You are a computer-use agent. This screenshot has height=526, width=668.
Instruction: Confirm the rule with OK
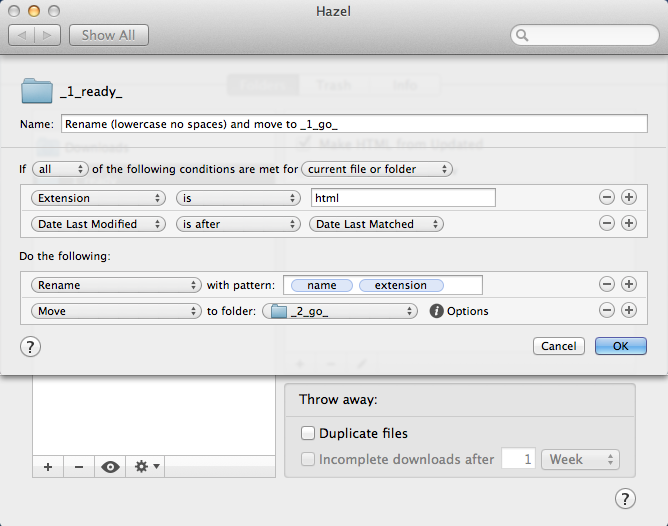[621, 346]
